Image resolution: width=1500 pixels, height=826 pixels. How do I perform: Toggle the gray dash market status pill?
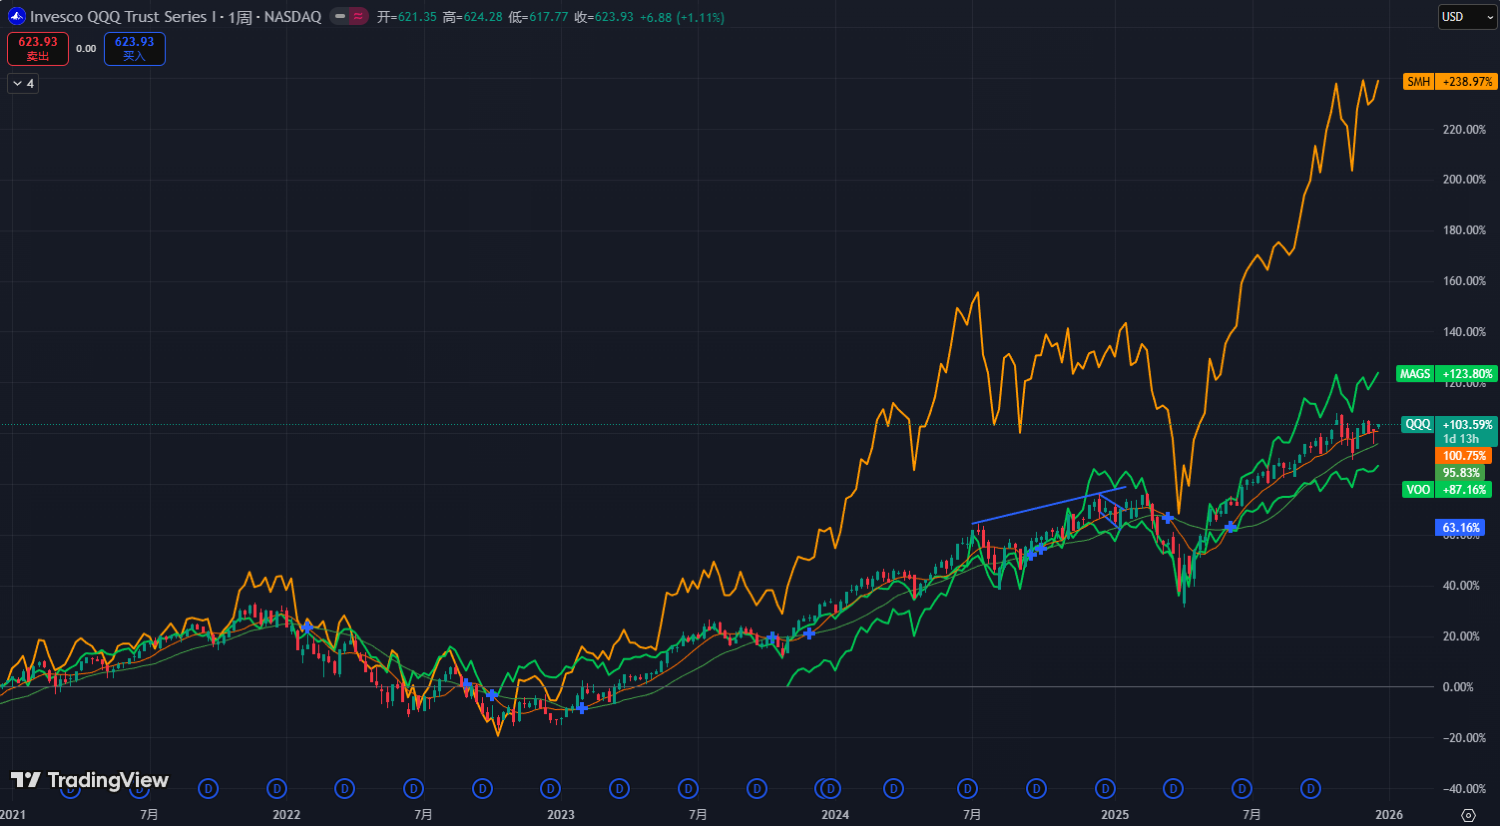click(340, 17)
